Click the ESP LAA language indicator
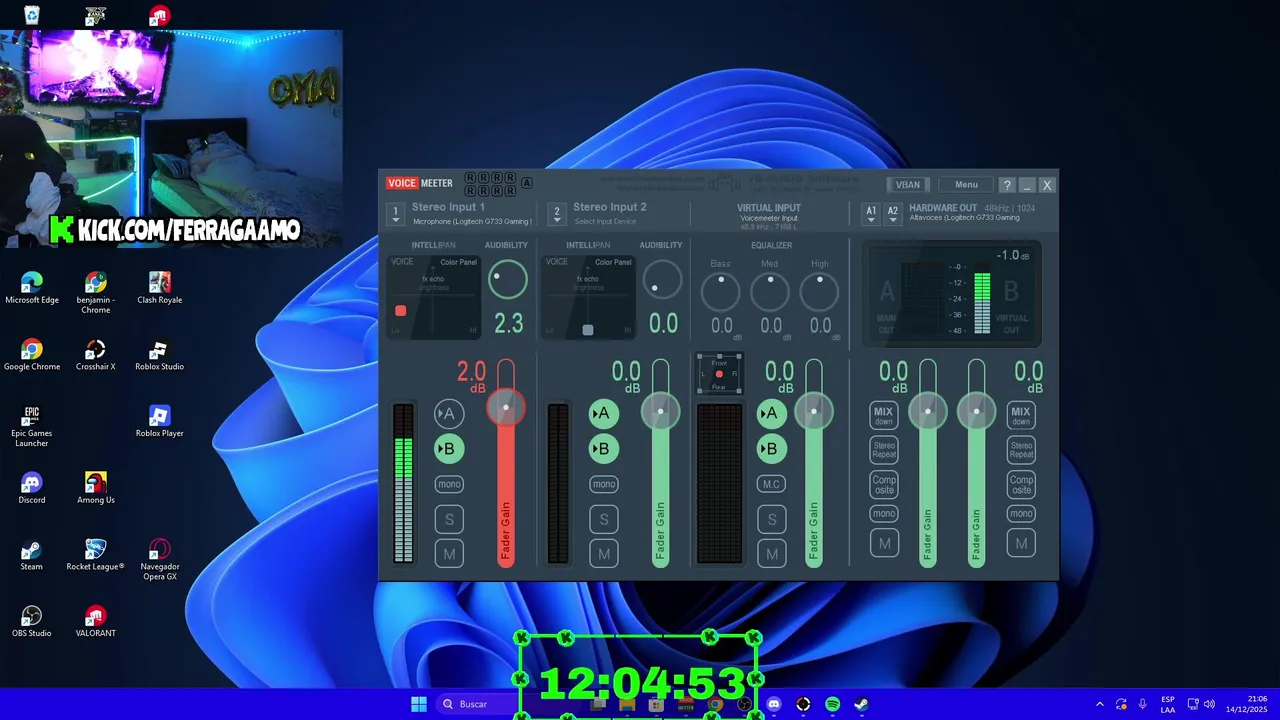Image resolution: width=1280 pixels, height=720 pixels. 1168,704
